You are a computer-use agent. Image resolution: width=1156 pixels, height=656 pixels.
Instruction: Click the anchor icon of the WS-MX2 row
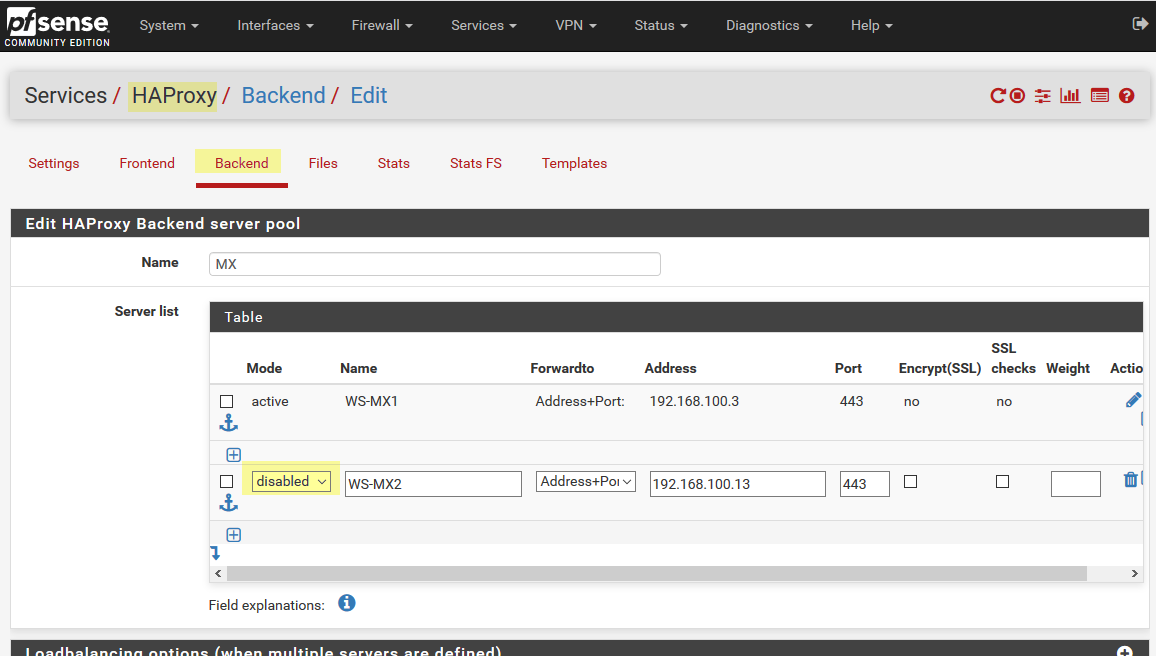[229, 503]
